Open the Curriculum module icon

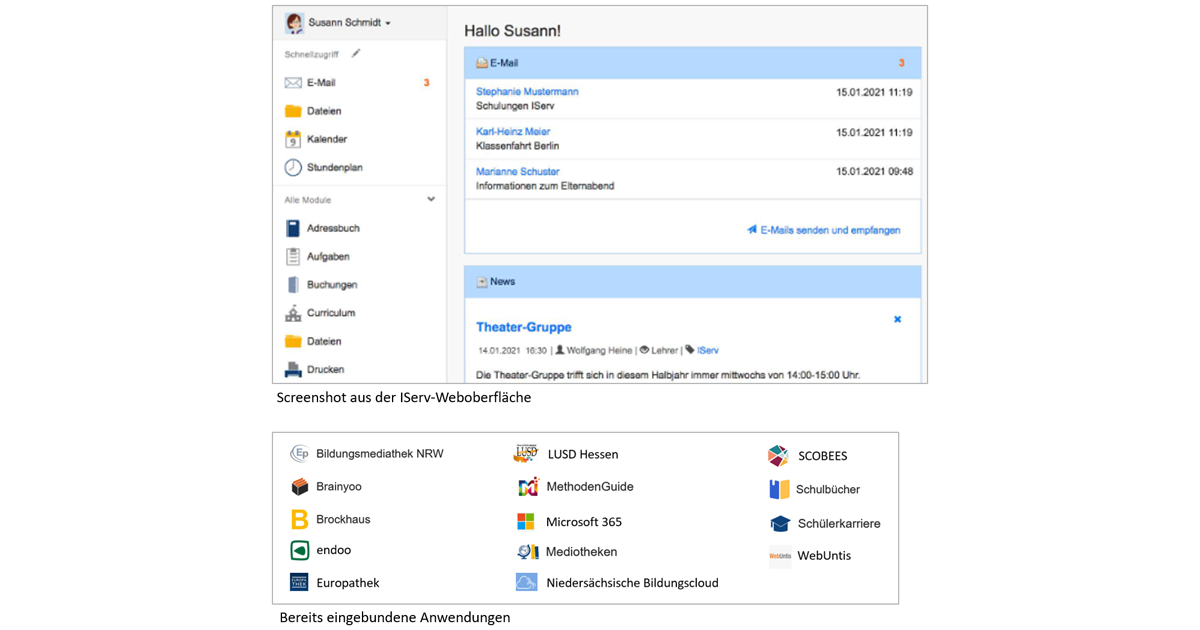pos(293,313)
